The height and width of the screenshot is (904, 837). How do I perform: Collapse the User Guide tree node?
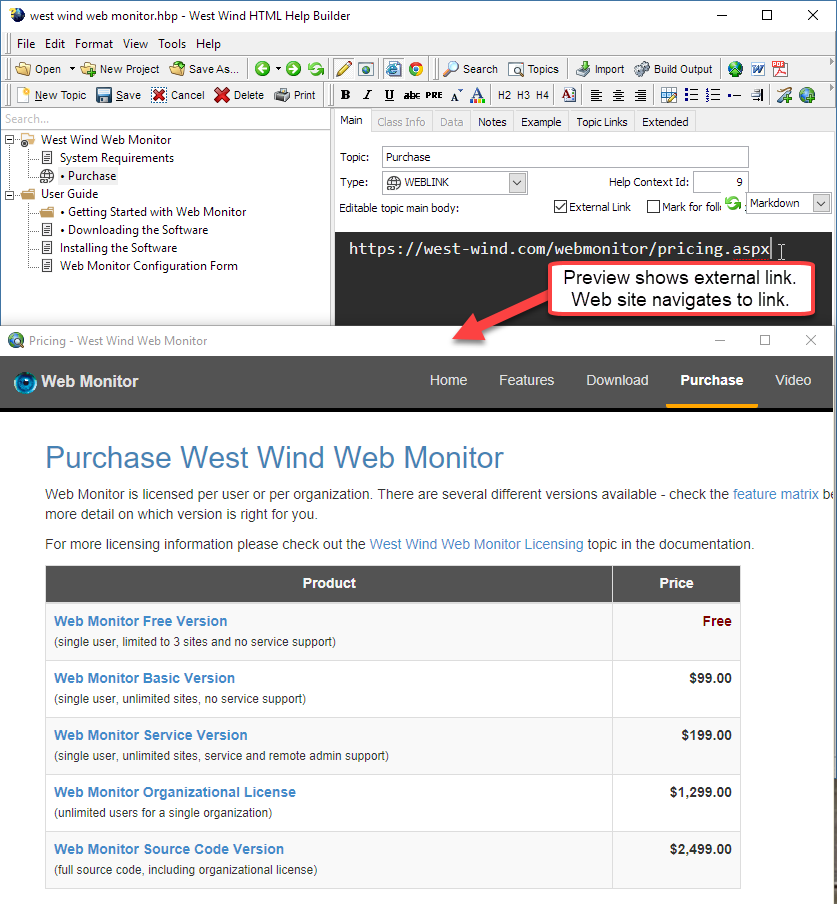click(x=9, y=195)
